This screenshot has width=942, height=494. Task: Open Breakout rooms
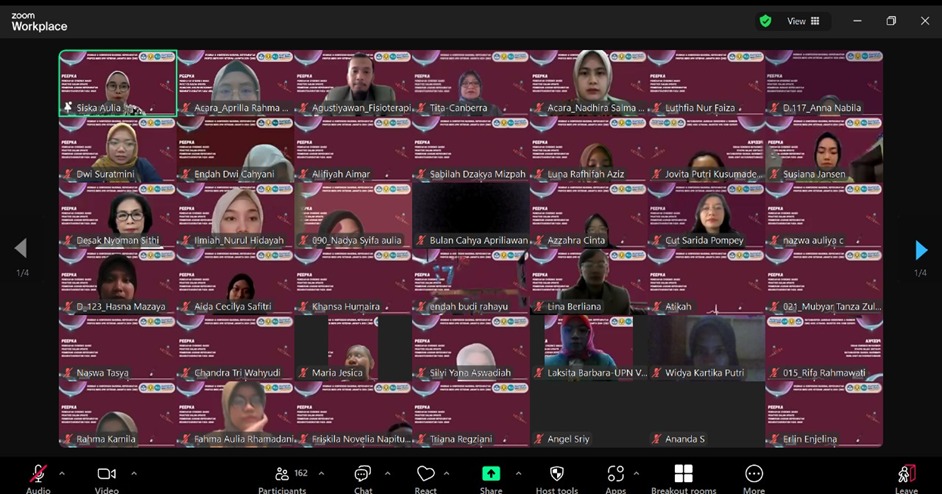click(683, 474)
